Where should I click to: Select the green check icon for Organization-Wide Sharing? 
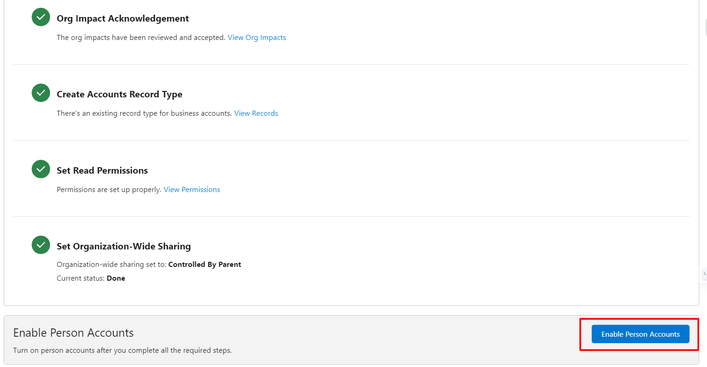pyautogui.click(x=41, y=245)
